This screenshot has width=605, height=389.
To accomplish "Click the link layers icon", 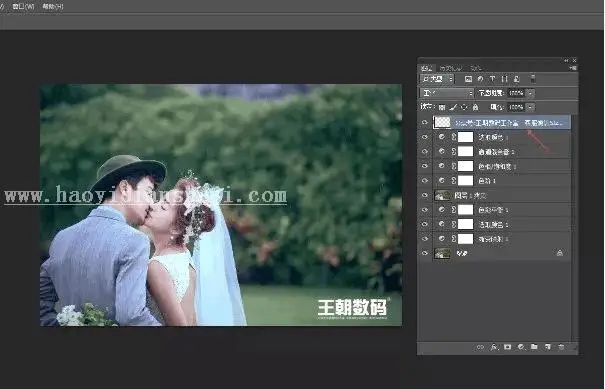I will click(480, 347).
